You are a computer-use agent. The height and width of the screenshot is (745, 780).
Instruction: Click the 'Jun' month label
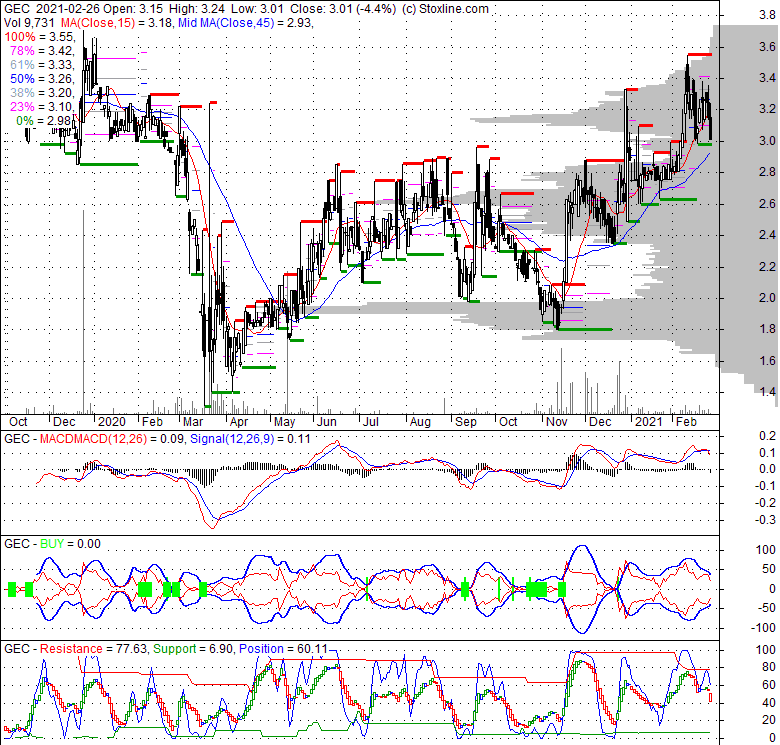click(x=327, y=422)
